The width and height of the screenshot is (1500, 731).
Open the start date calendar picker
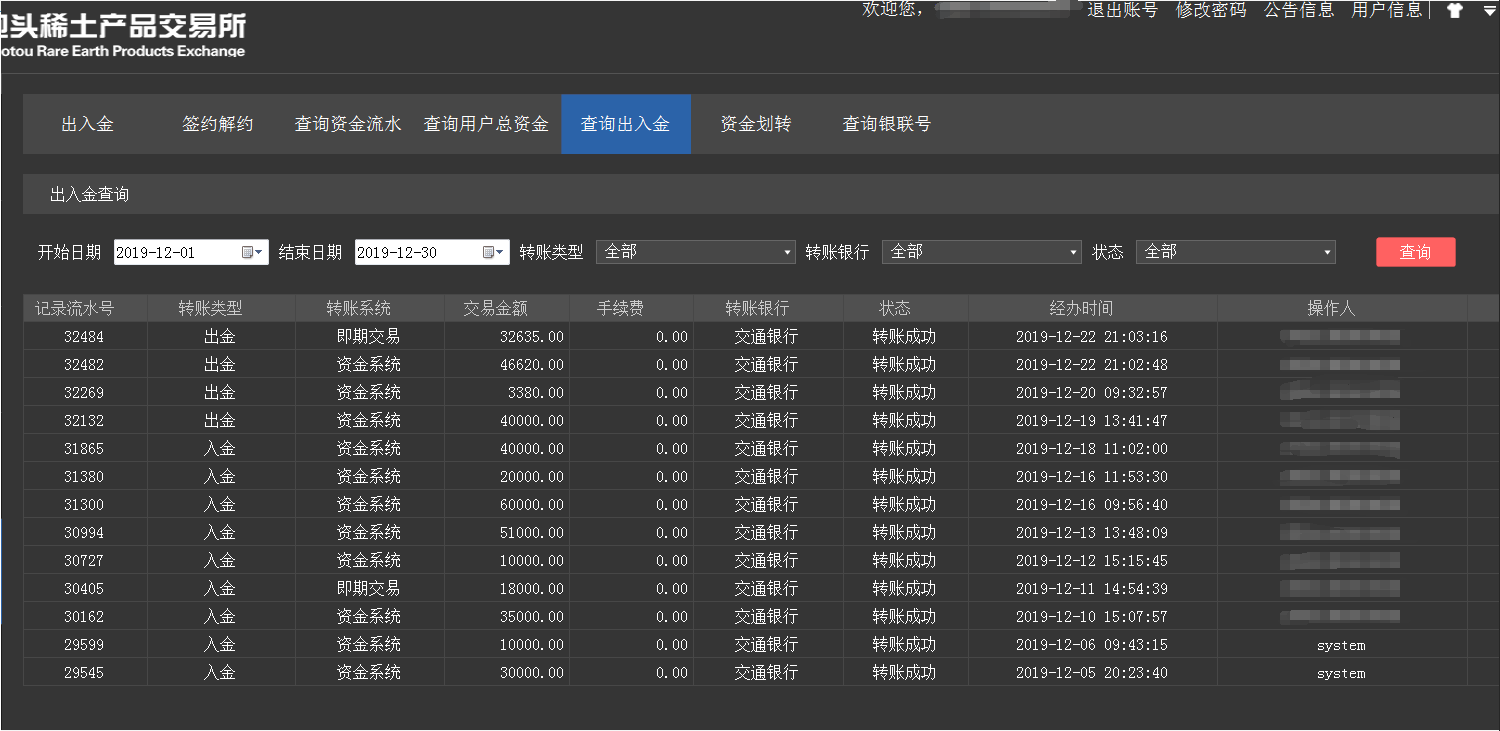coord(252,253)
